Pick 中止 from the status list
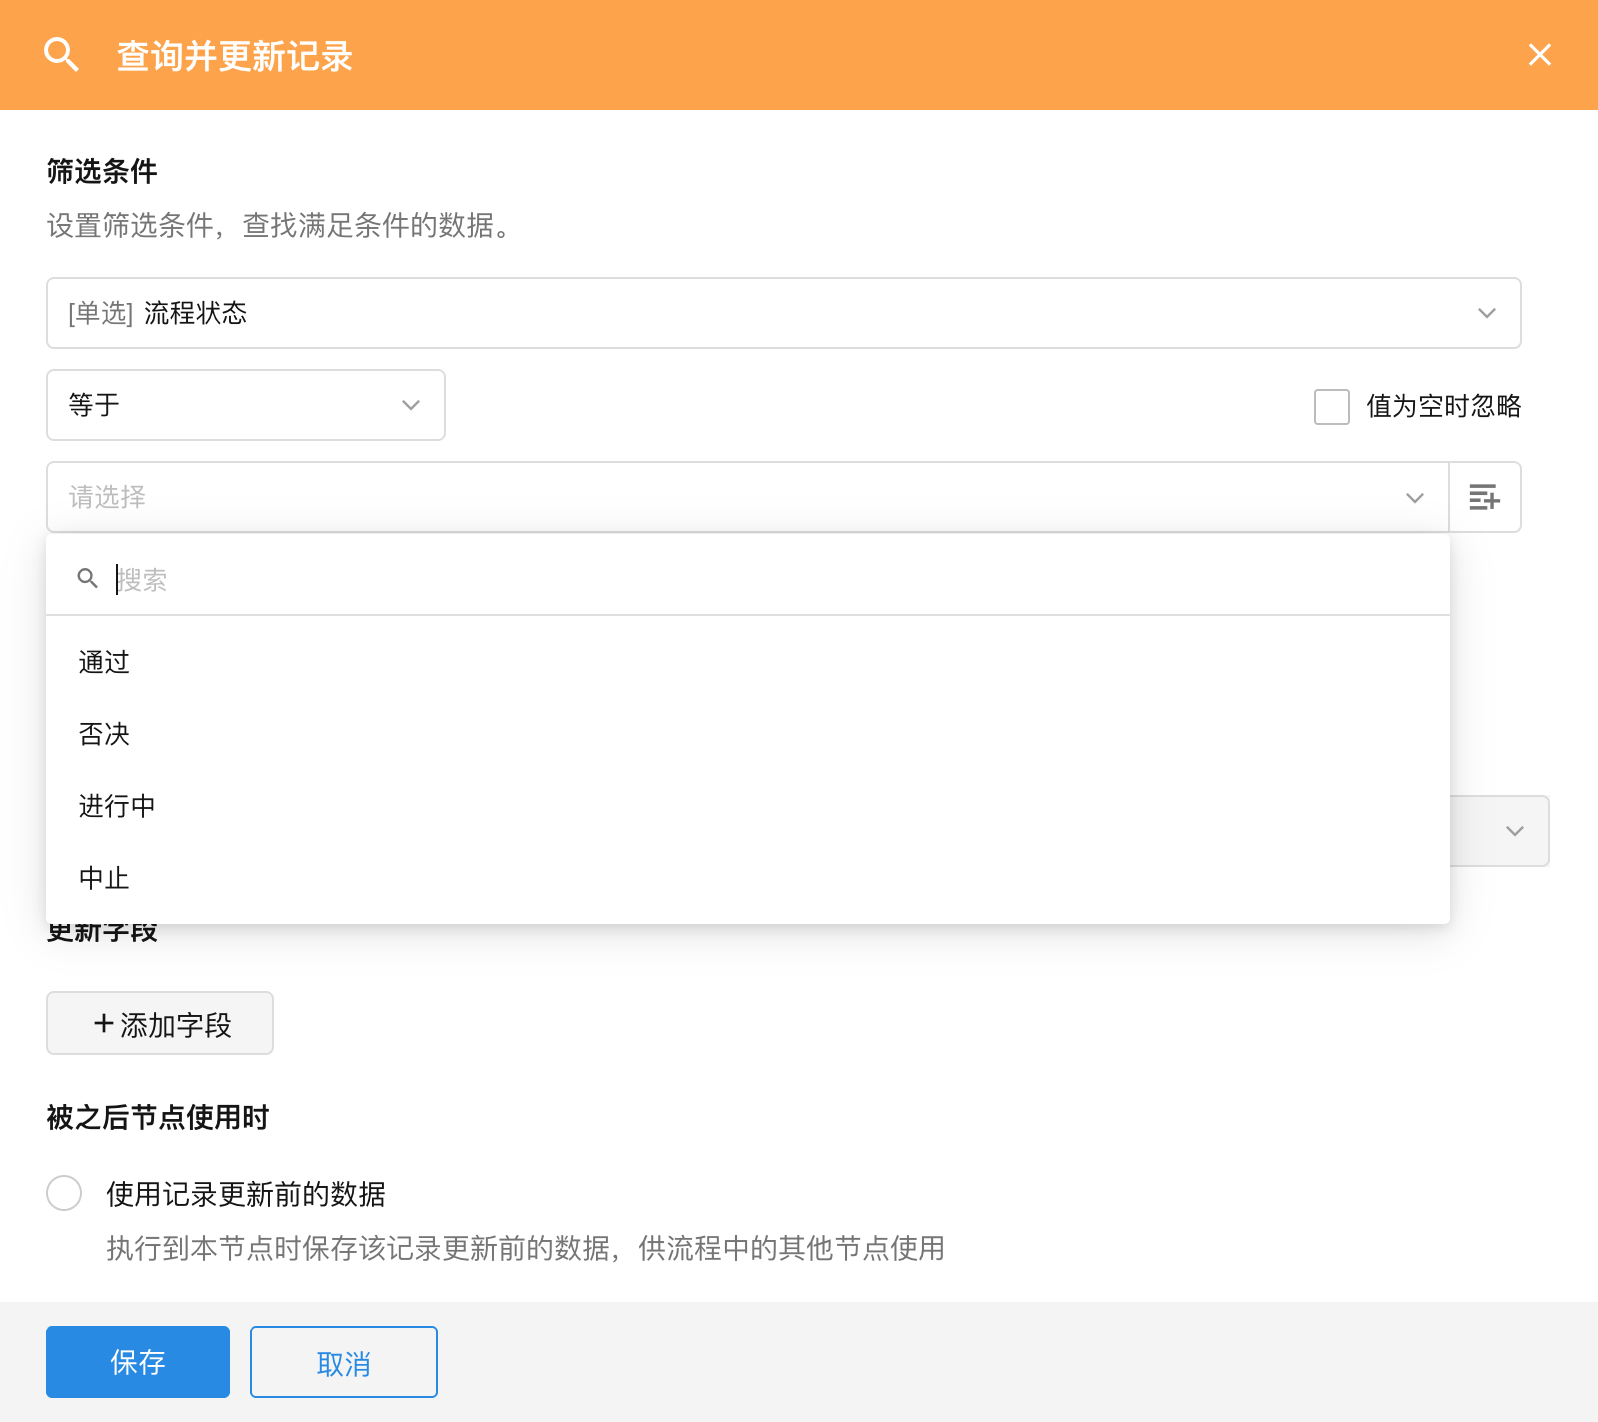Screen dimensions: 1598x1422 (x=105, y=878)
